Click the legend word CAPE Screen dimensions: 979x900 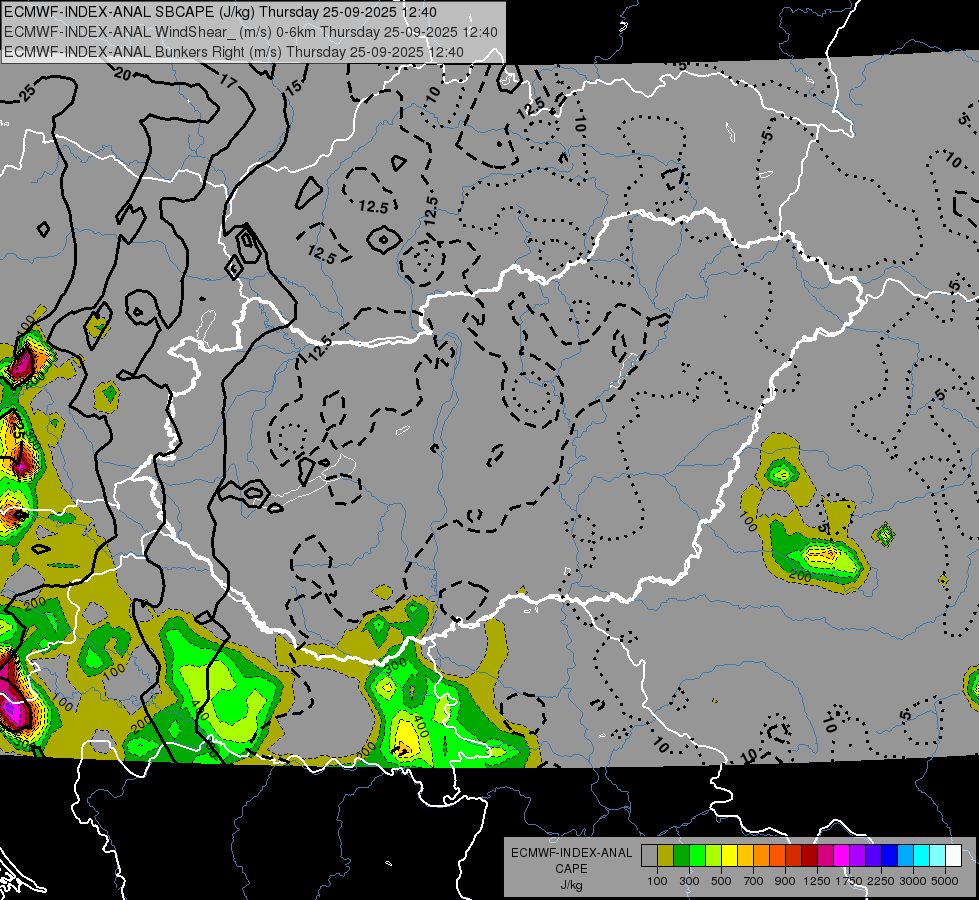coord(571,869)
